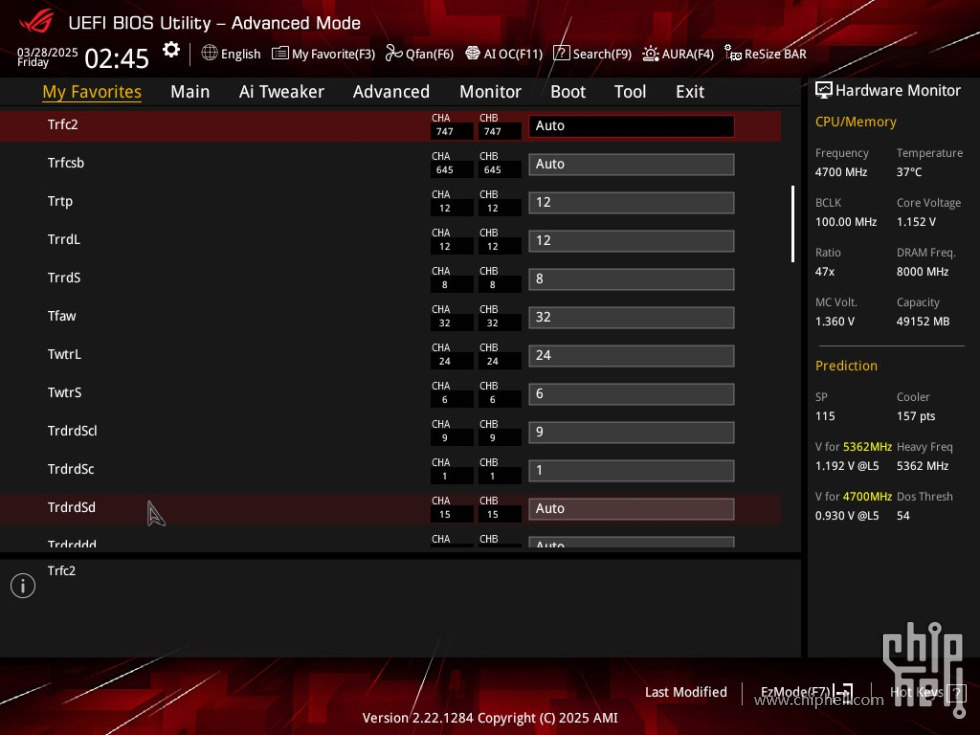Open the Monitor tab
Viewport: 980px width, 735px height.
pyautogui.click(x=490, y=92)
